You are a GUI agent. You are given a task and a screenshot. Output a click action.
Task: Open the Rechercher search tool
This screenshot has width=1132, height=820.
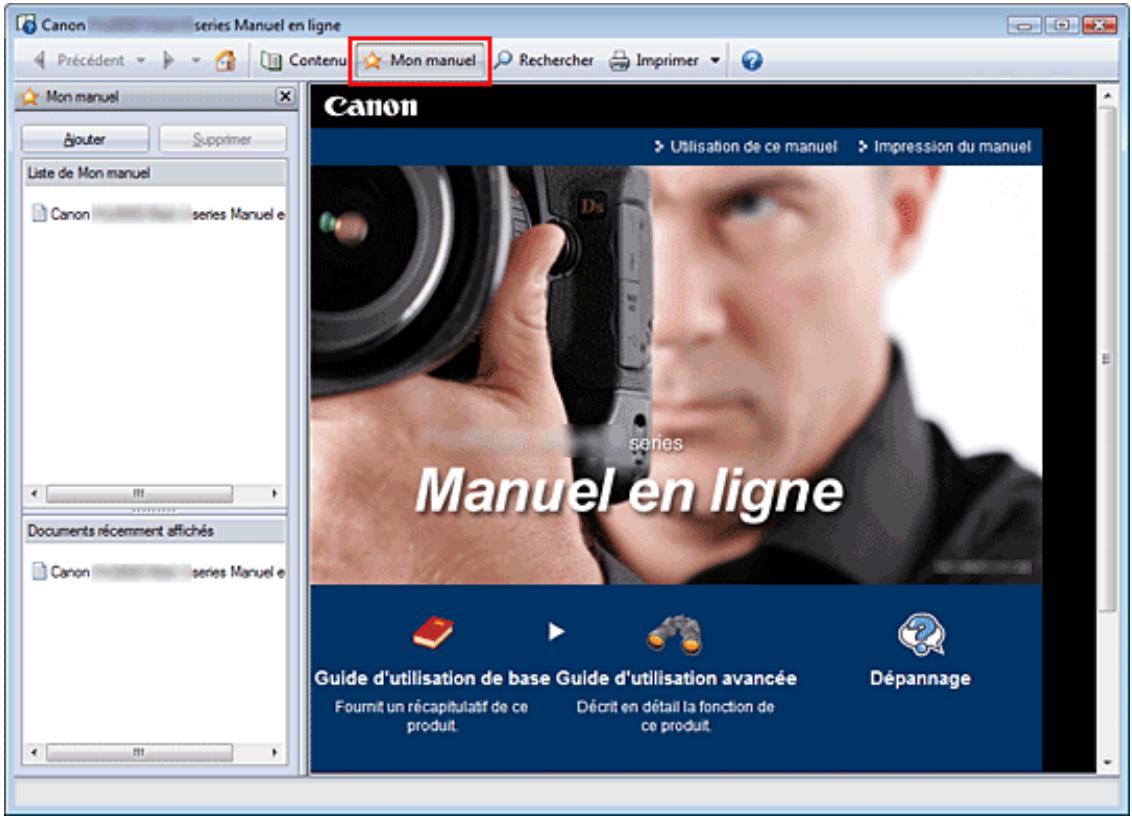[x=544, y=61]
